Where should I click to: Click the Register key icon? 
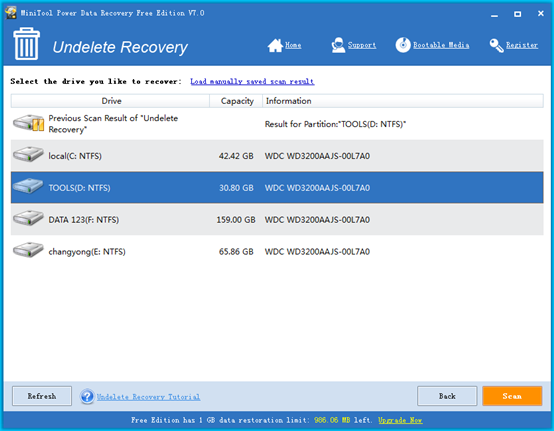click(x=496, y=46)
